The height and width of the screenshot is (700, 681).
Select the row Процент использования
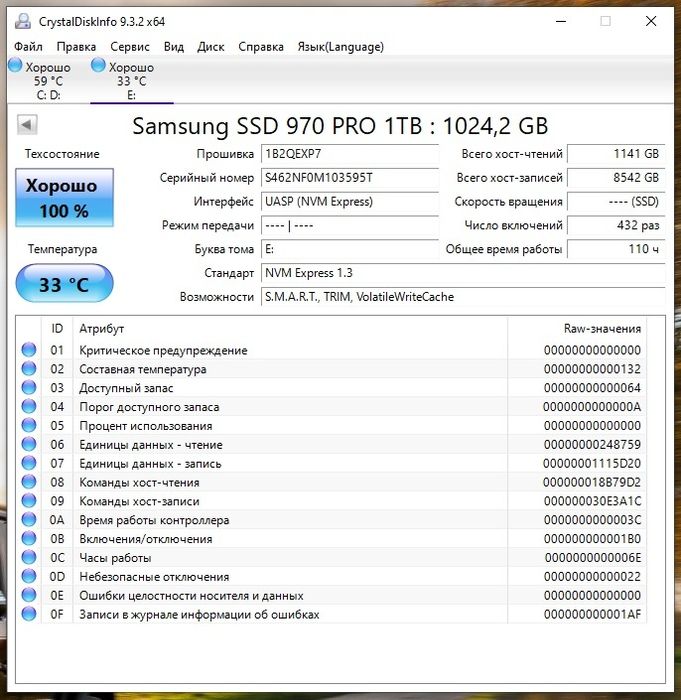click(331, 425)
